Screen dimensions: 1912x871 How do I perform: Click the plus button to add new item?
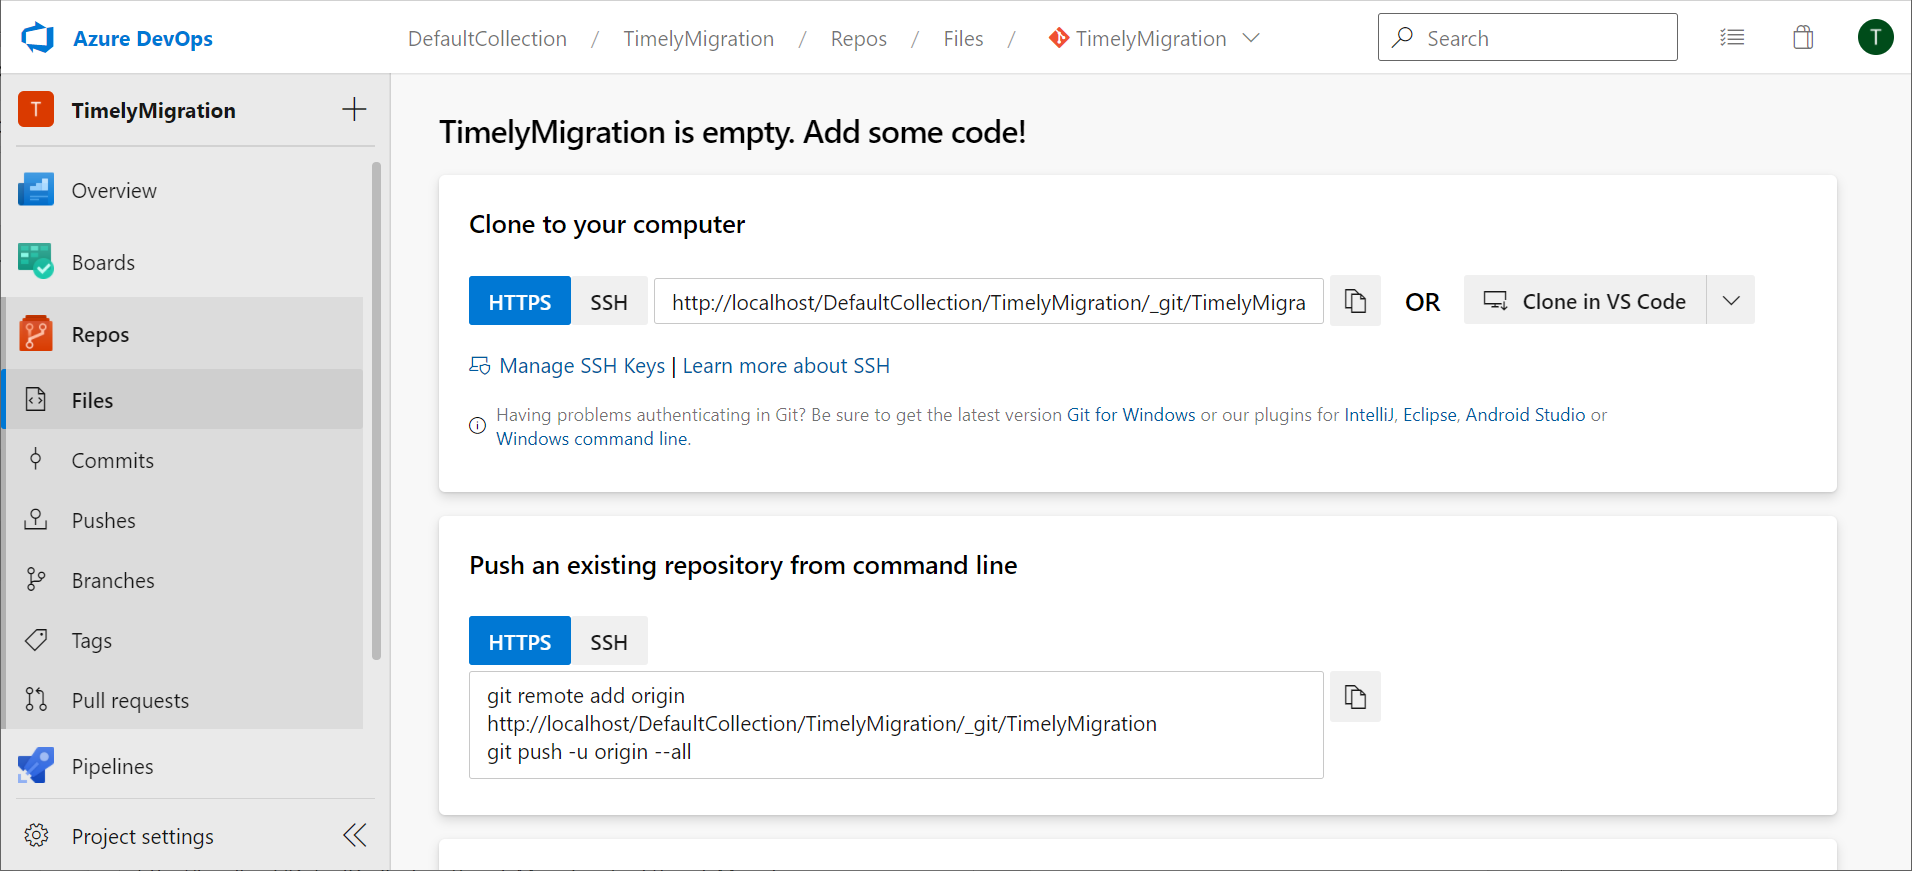coord(354,109)
